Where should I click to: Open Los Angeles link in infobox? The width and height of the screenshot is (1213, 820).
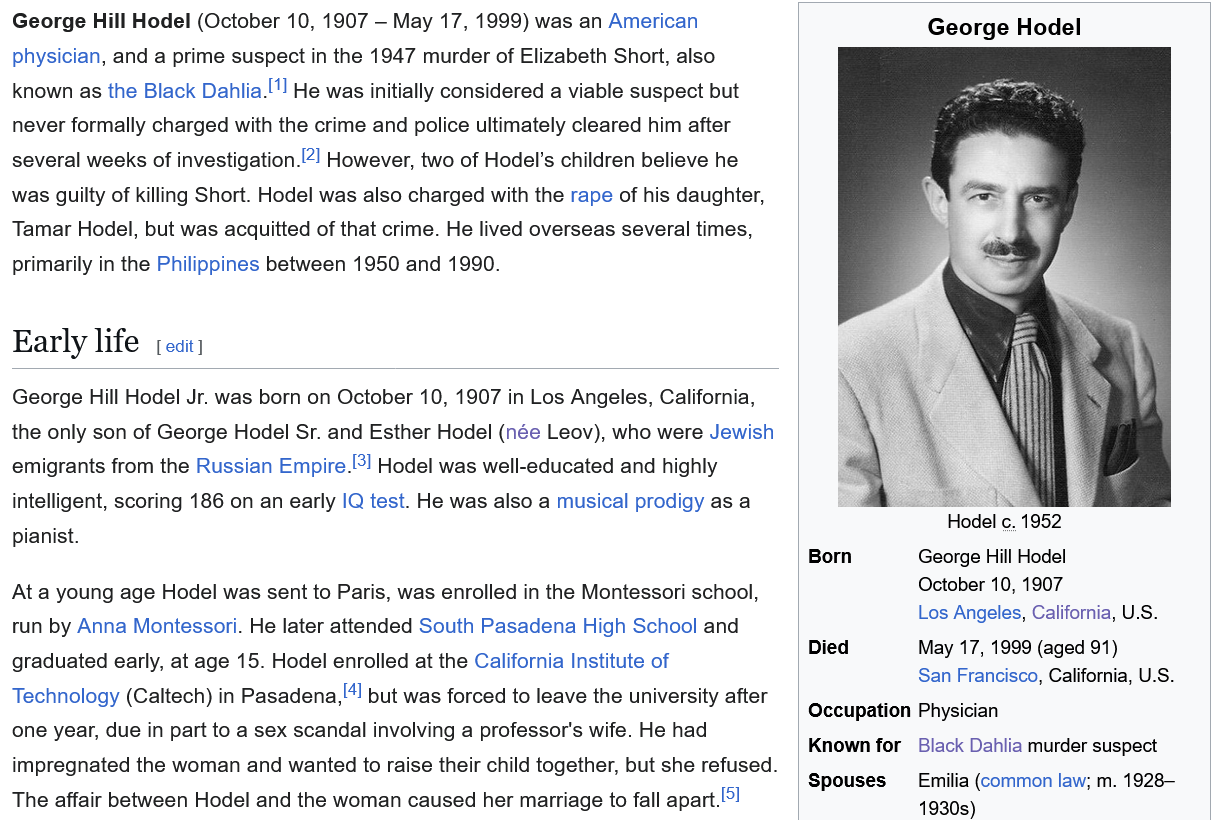(969, 613)
